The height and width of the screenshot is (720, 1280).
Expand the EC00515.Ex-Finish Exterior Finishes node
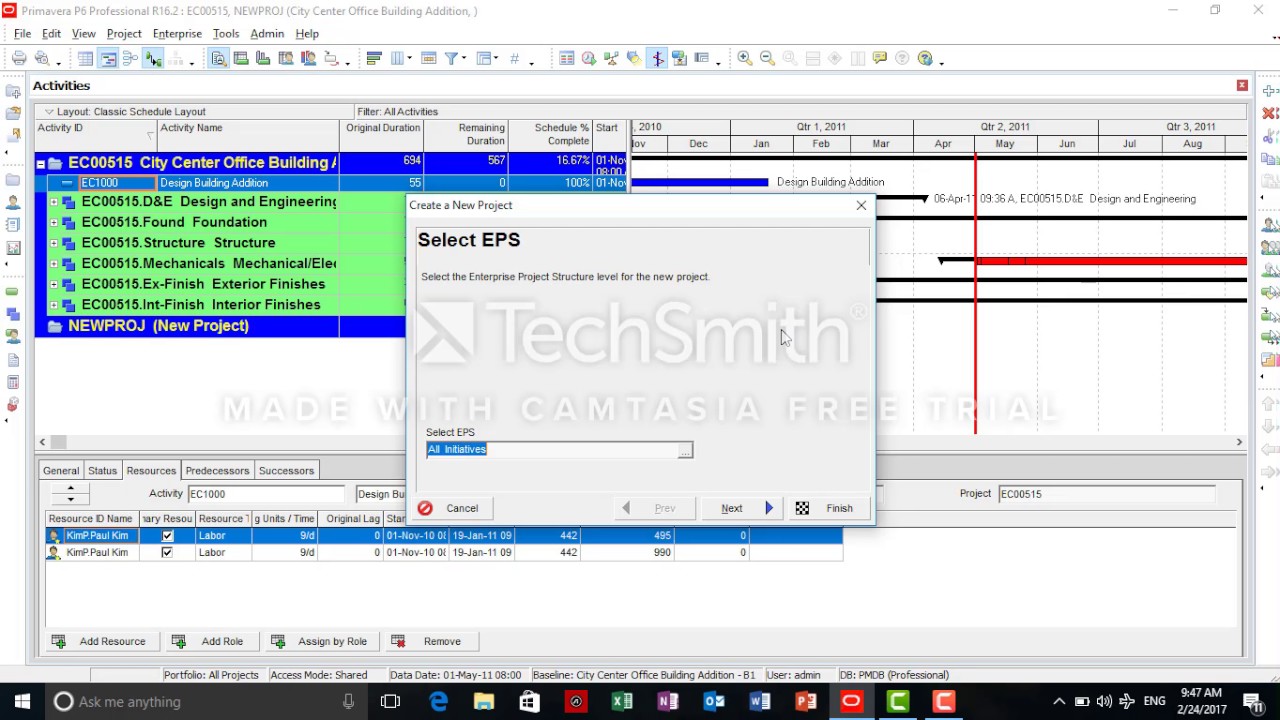pyautogui.click(x=54, y=284)
